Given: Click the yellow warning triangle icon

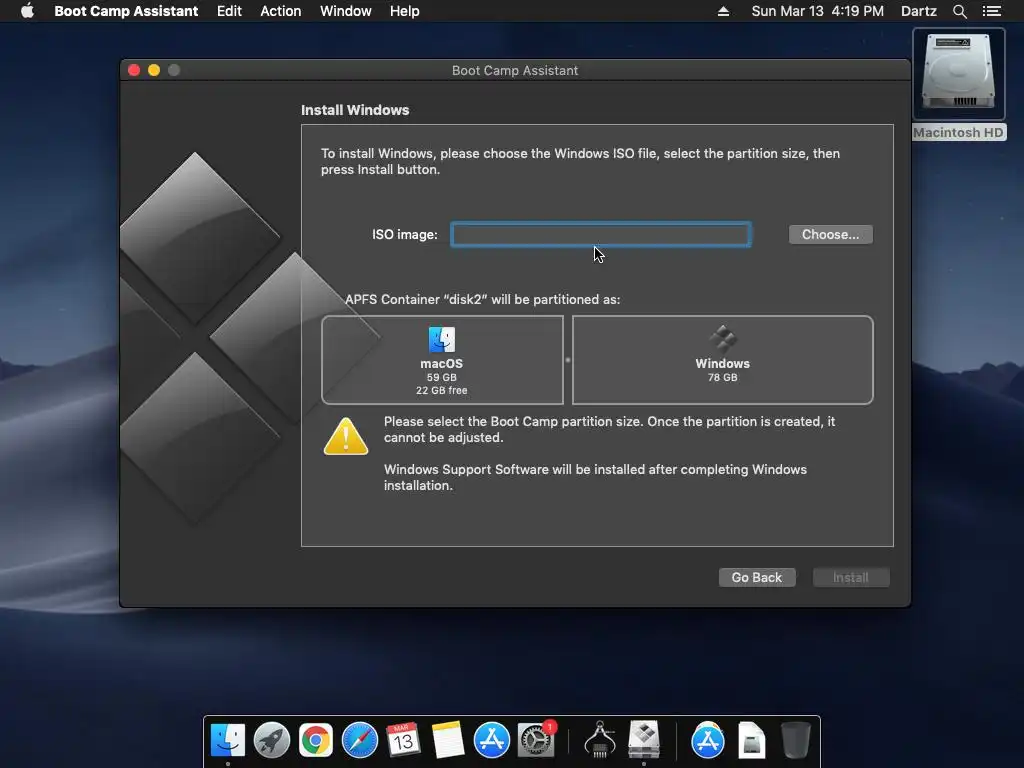Looking at the screenshot, I should 345,436.
